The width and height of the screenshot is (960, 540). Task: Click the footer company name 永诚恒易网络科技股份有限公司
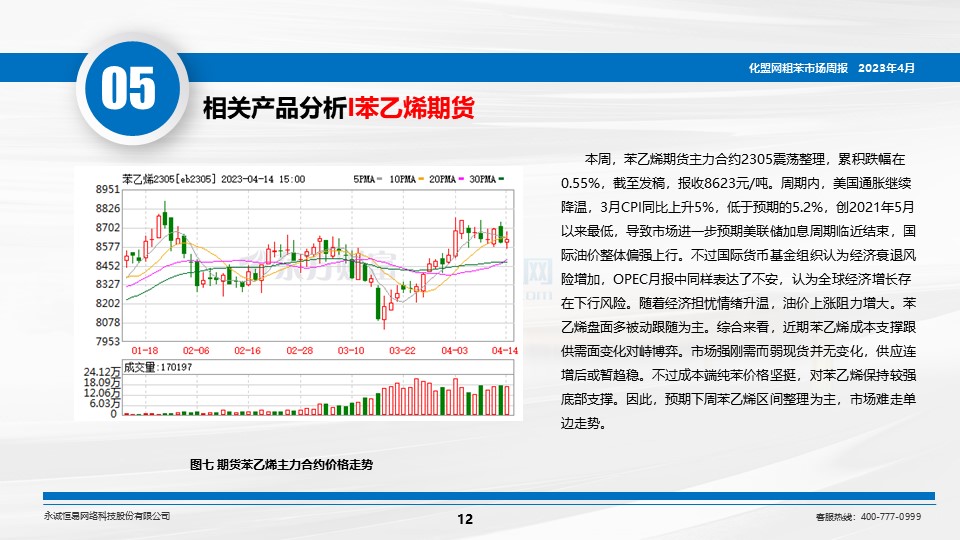click(107, 516)
